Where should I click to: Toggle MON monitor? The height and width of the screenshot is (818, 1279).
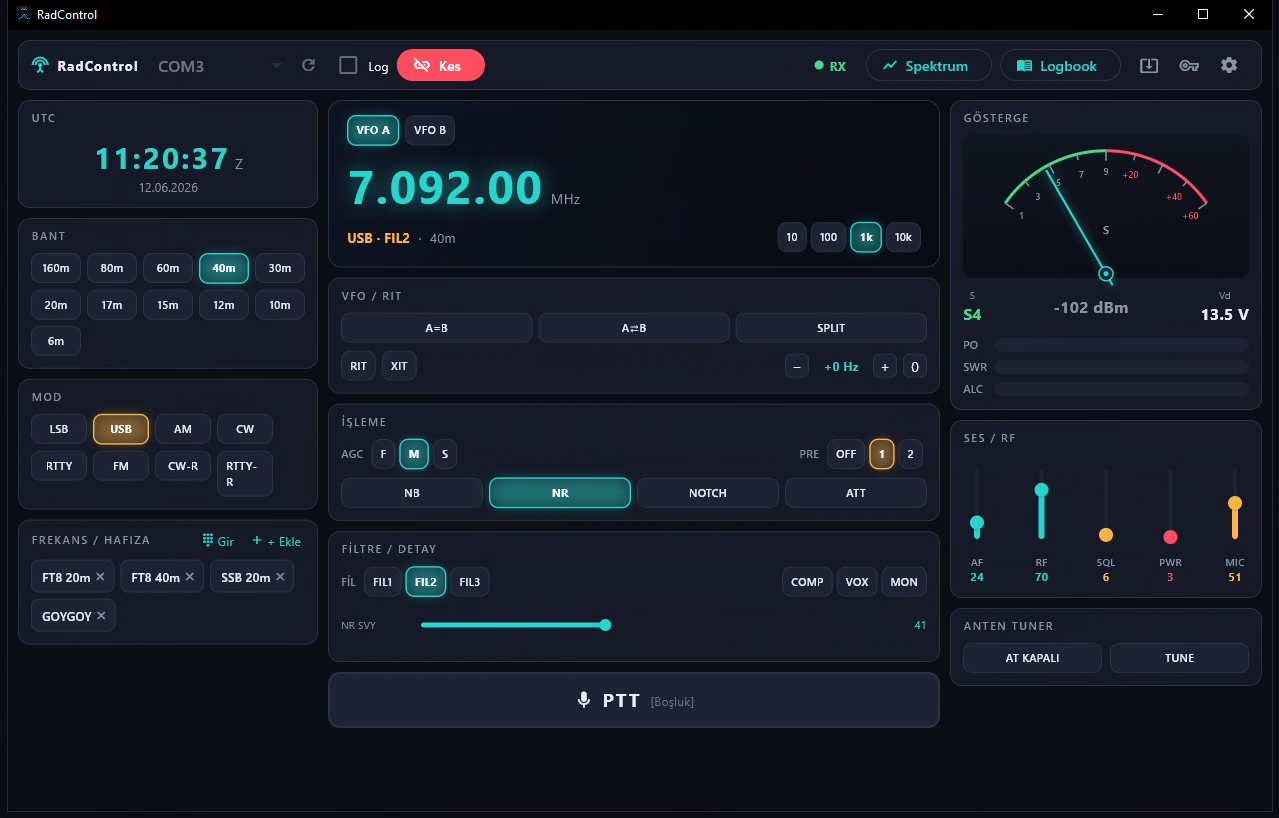[904, 582]
